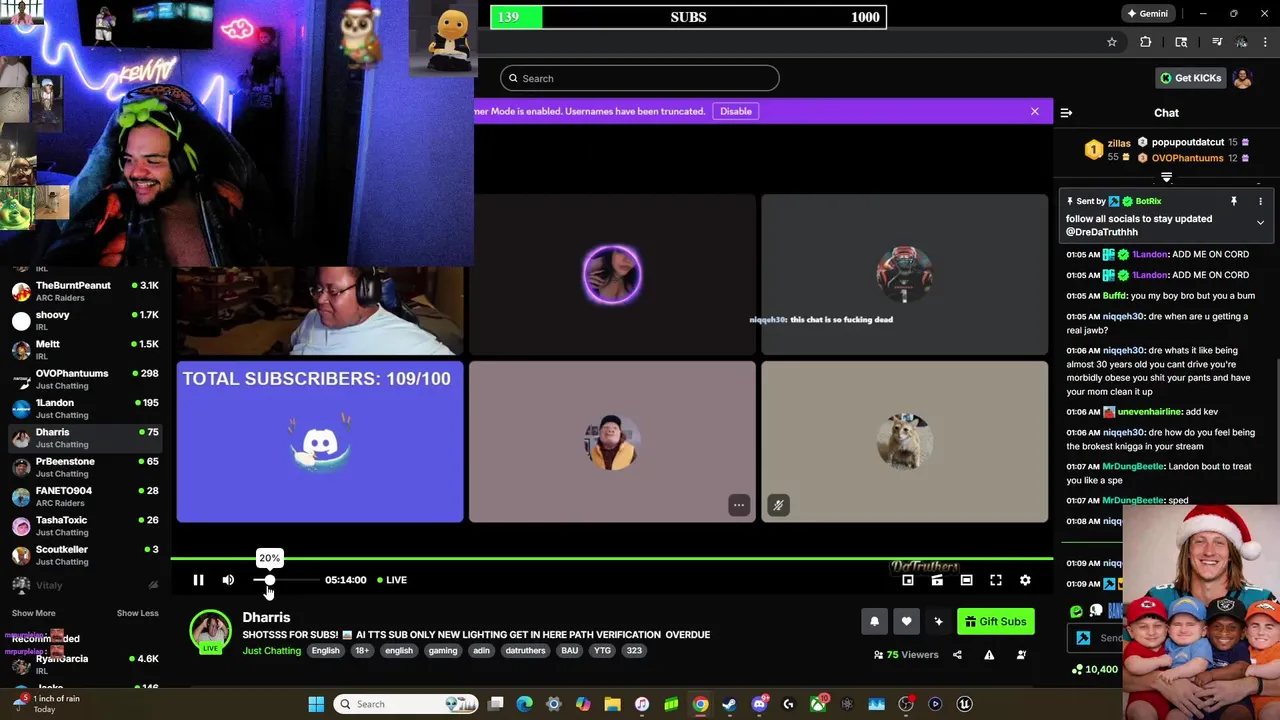Disable Streamer Mode from the banner
Image resolution: width=1280 pixels, height=720 pixels.
coord(735,111)
